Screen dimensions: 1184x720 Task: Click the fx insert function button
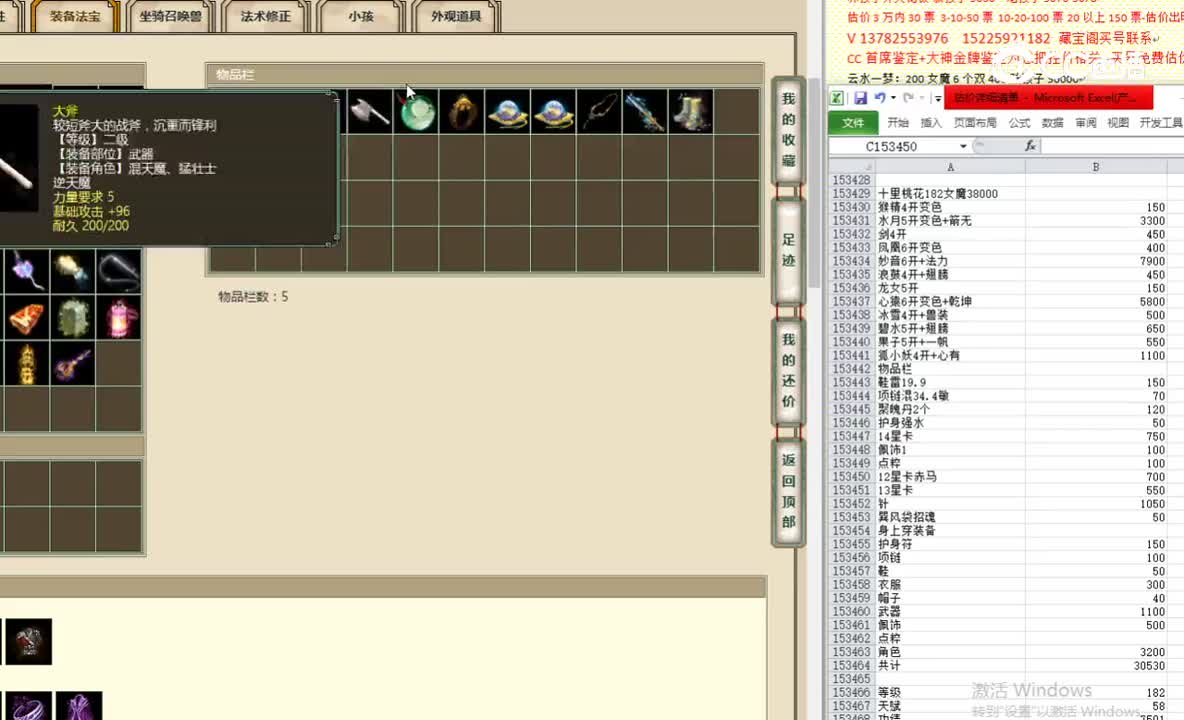coord(1030,146)
